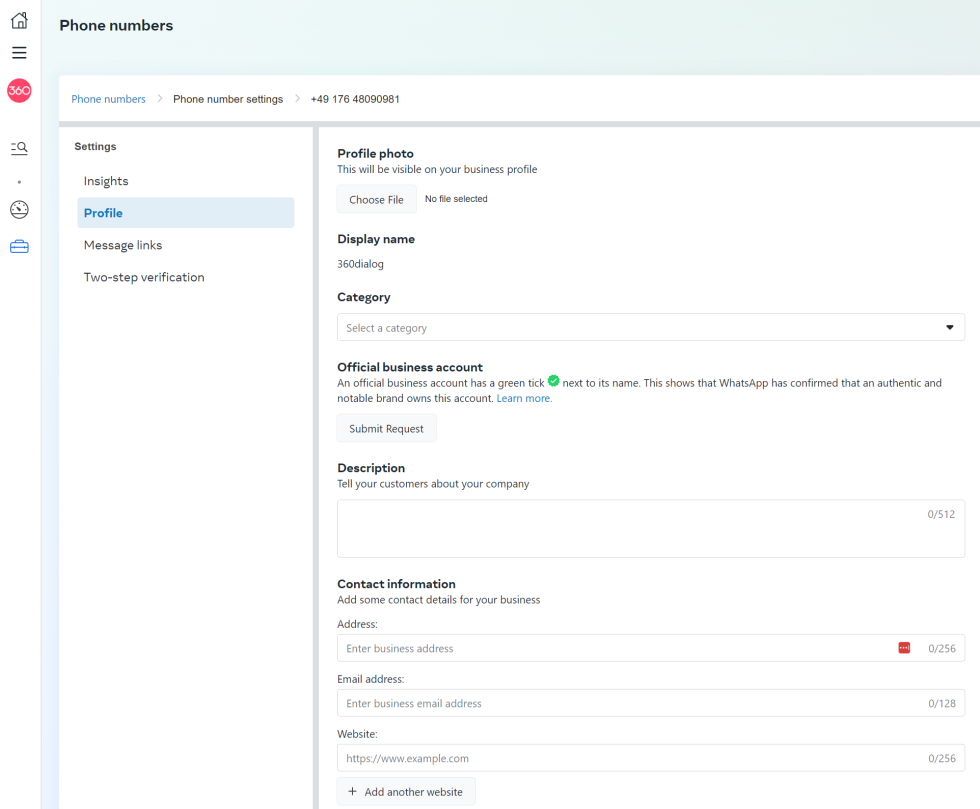Open Two-step verification settings

coord(144,277)
